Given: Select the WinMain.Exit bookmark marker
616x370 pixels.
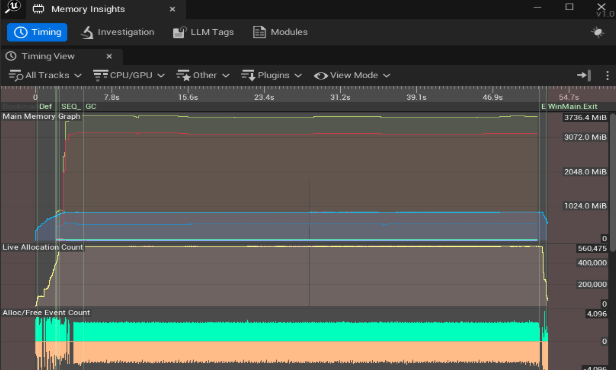Looking at the screenshot, I should 572,106.
